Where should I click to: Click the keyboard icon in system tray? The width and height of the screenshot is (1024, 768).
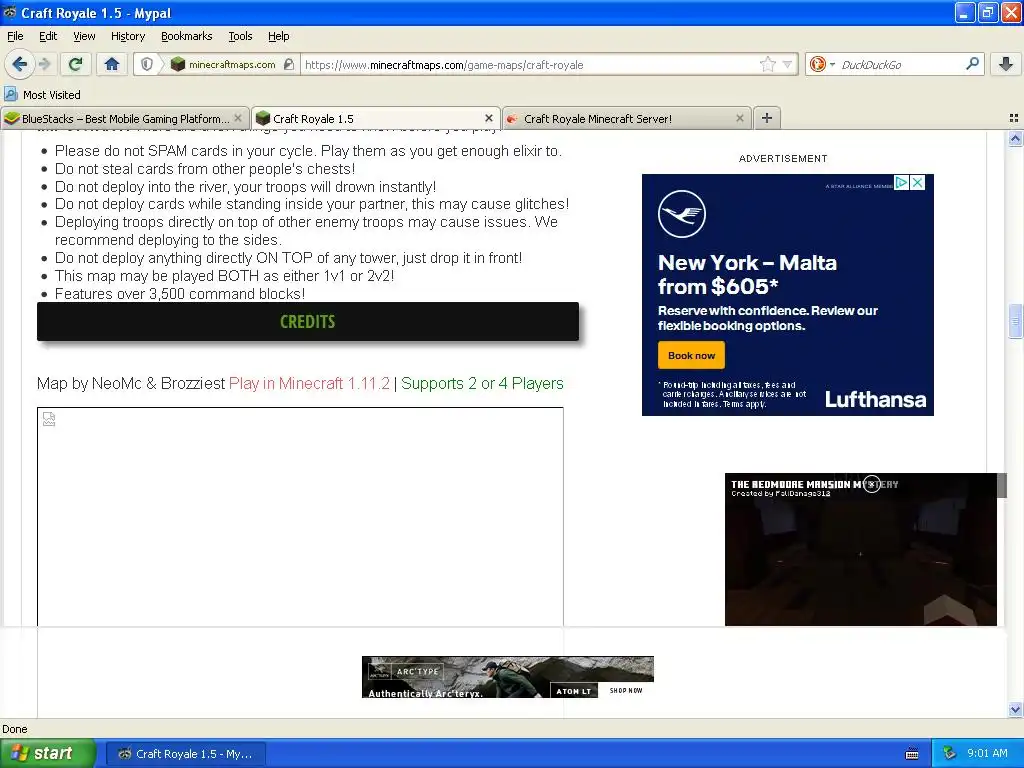tap(912, 754)
